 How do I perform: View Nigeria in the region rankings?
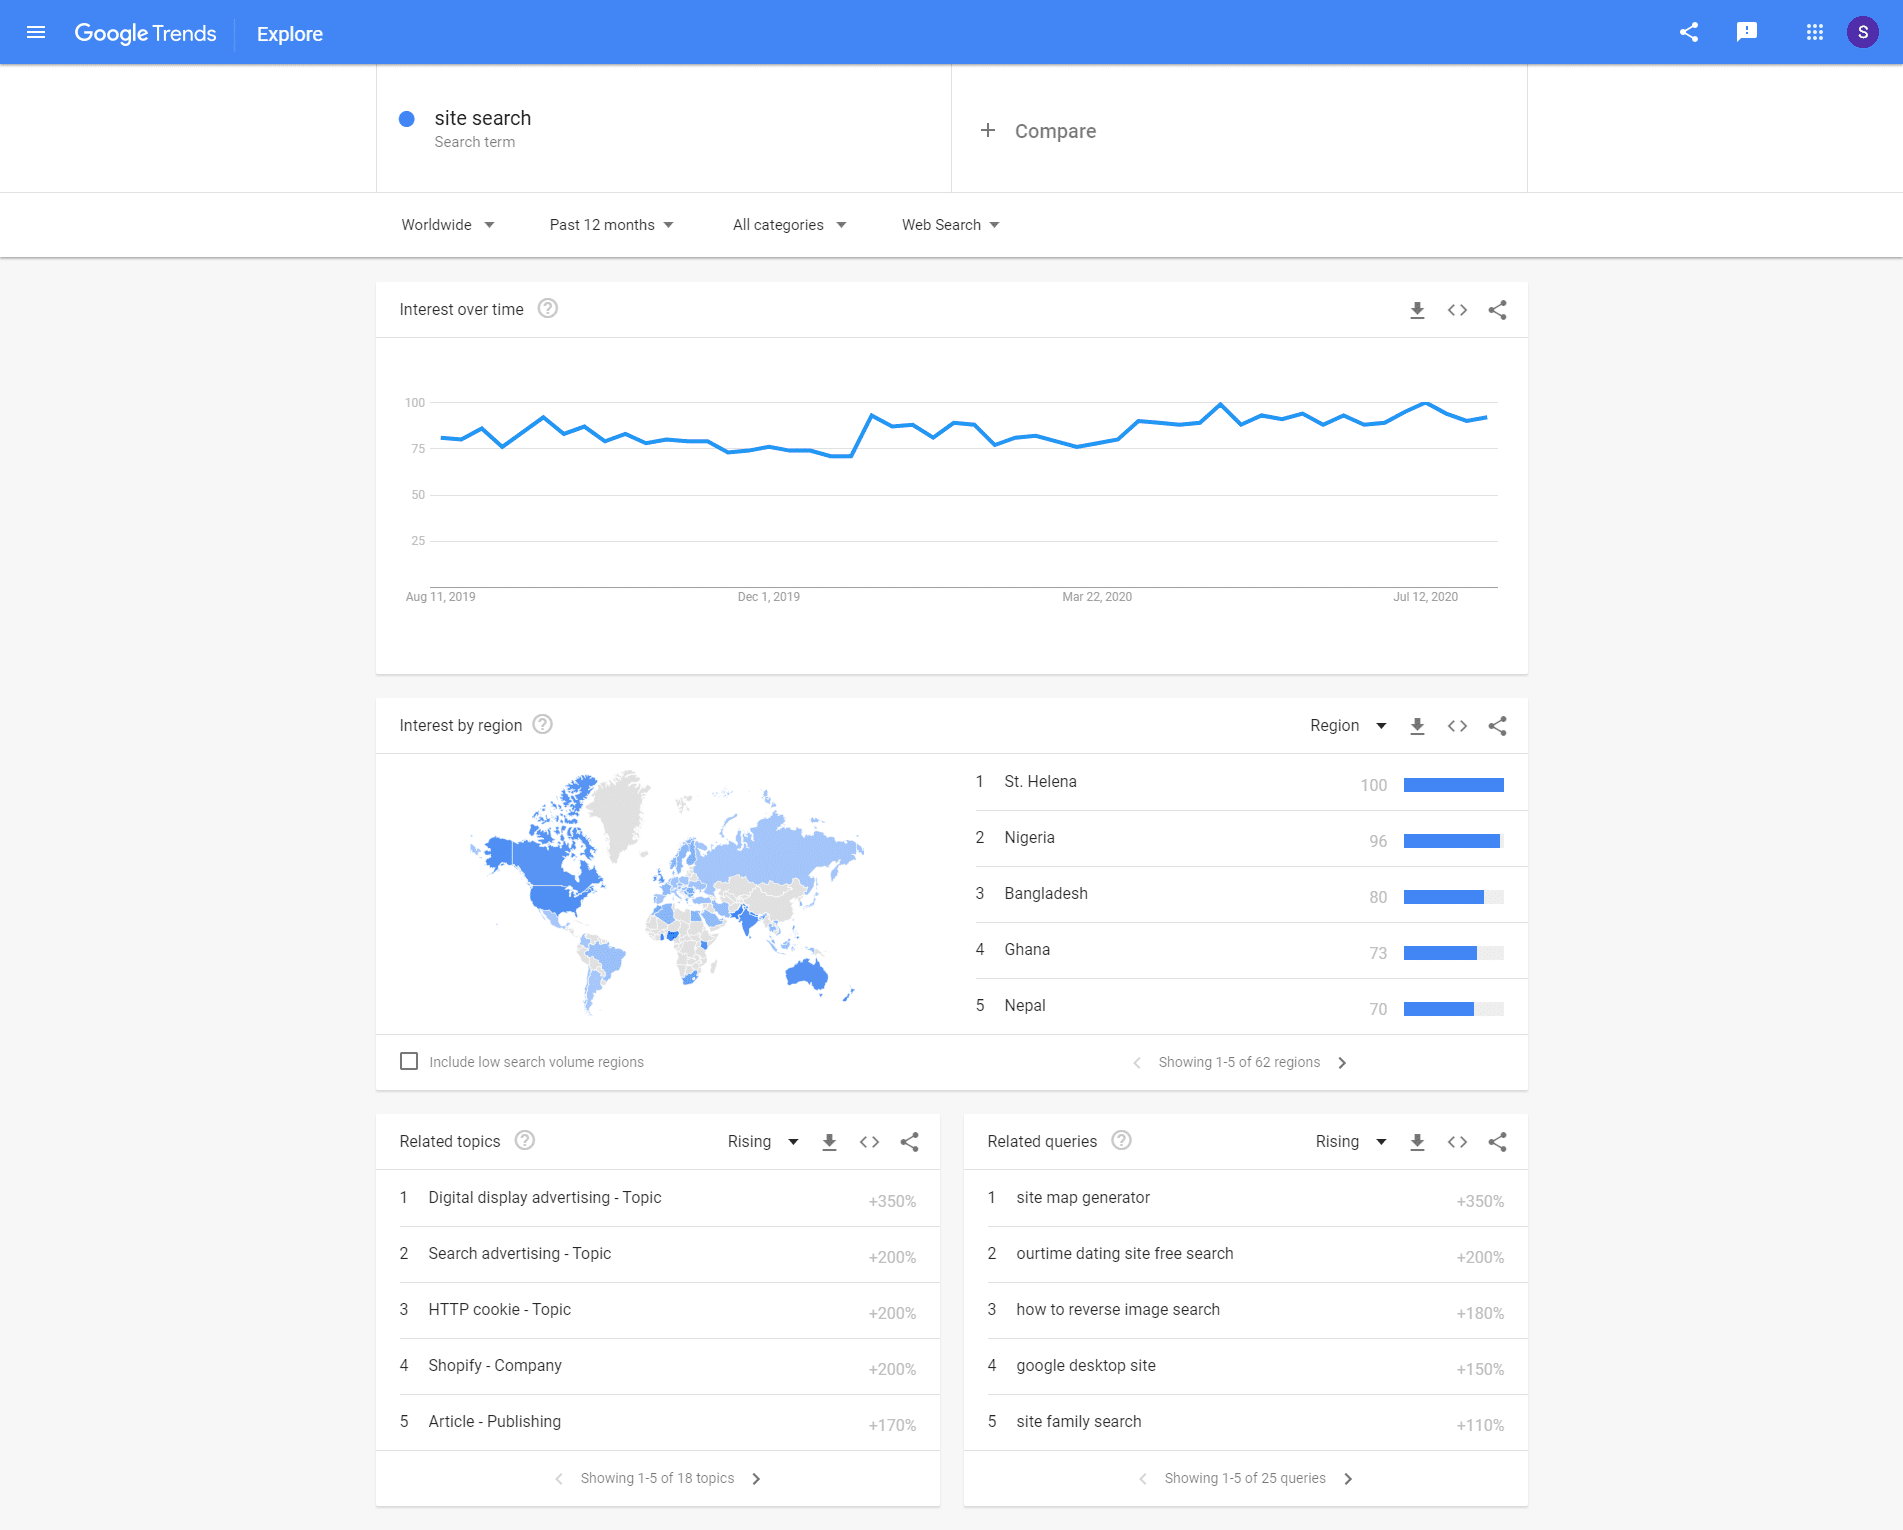(1029, 837)
